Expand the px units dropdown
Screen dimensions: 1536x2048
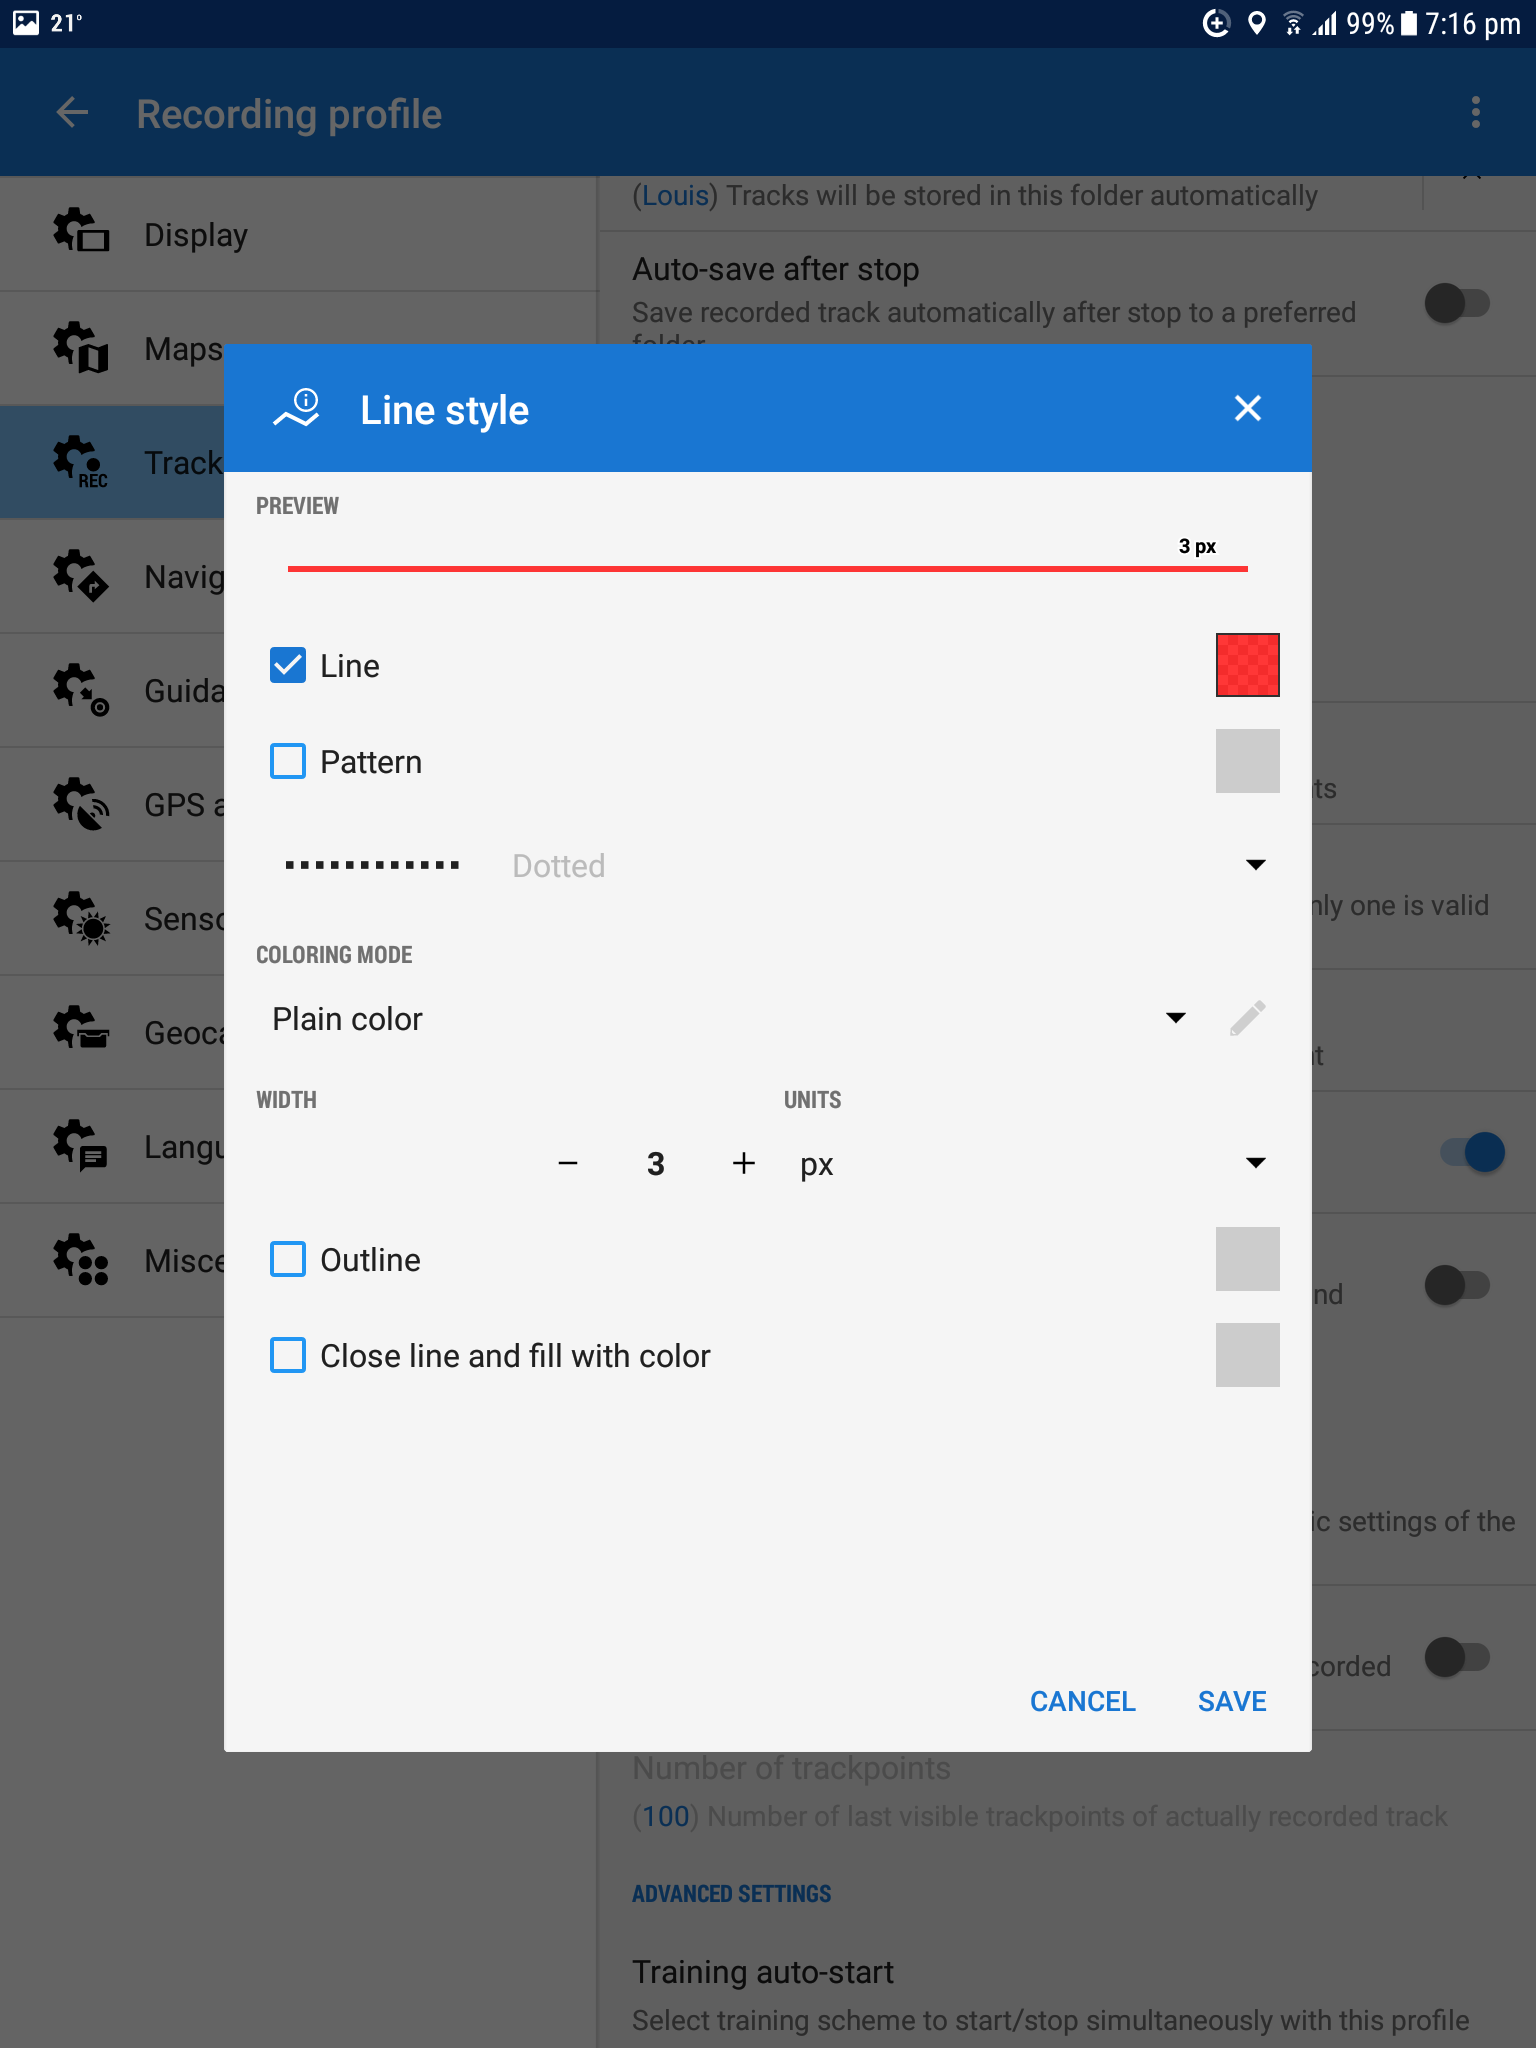(x=1255, y=1163)
